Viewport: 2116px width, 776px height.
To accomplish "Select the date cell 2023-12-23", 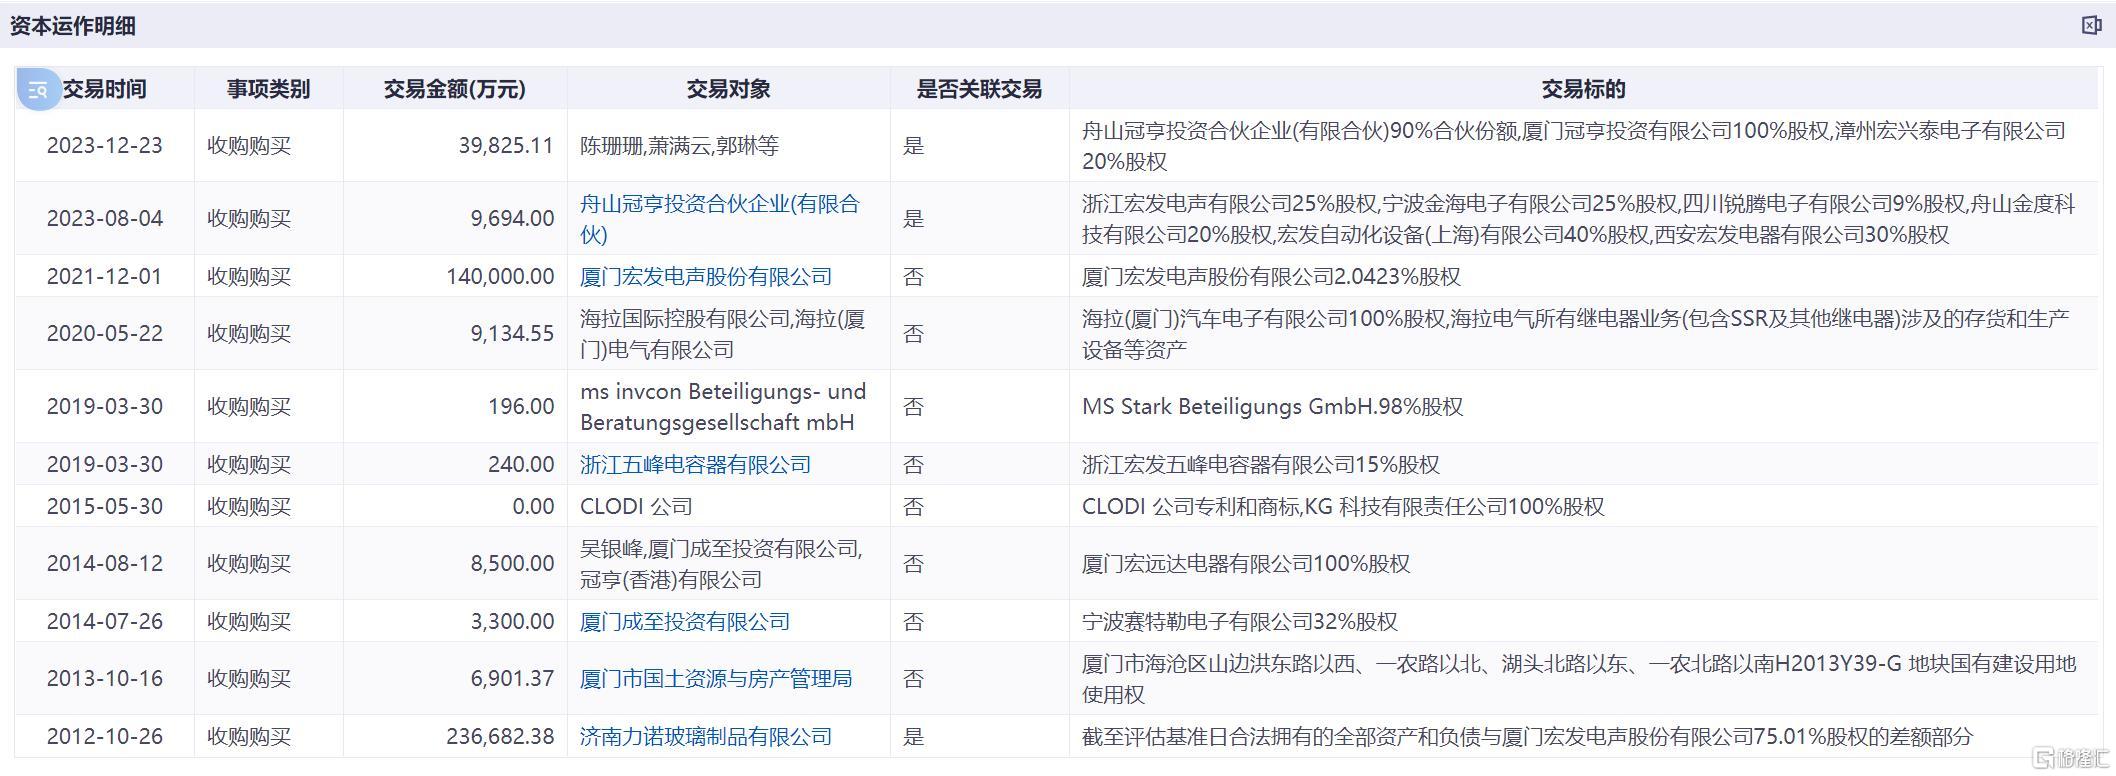I will (x=104, y=146).
